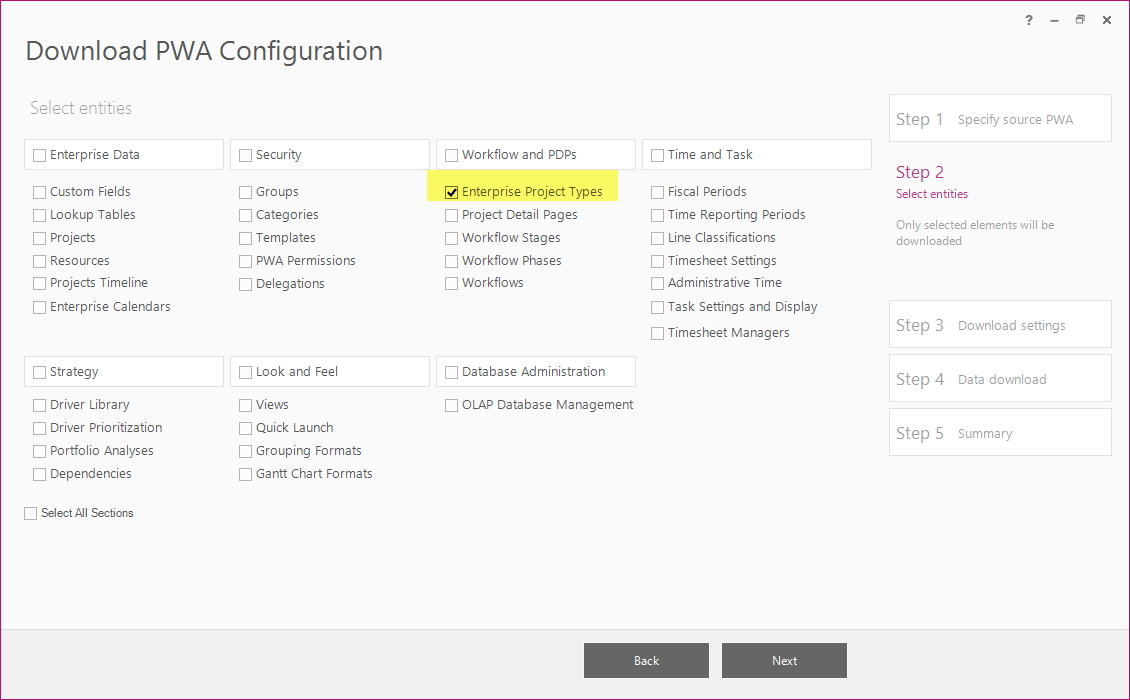Go to Step 1 Specify source PWA

pos(1000,118)
